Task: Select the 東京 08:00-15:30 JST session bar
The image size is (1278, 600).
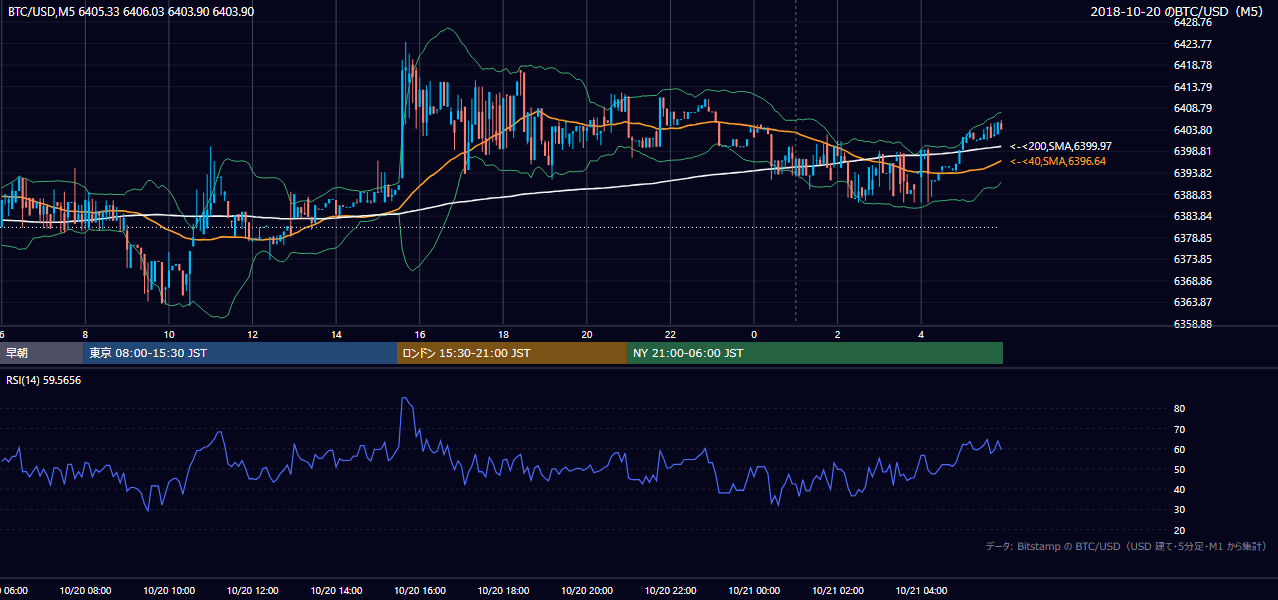Action: pos(240,353)
